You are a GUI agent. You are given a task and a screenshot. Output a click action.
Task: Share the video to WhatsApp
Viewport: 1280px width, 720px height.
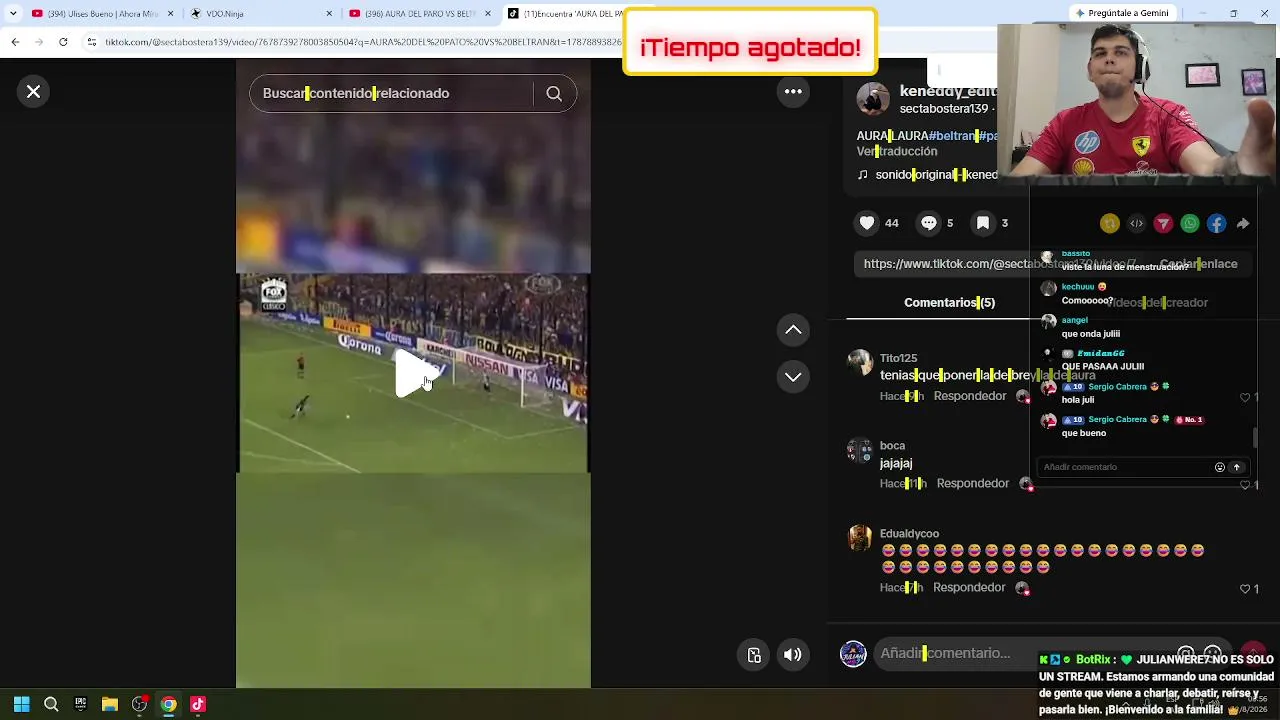pyautogui.click(x=1190, y=224)
